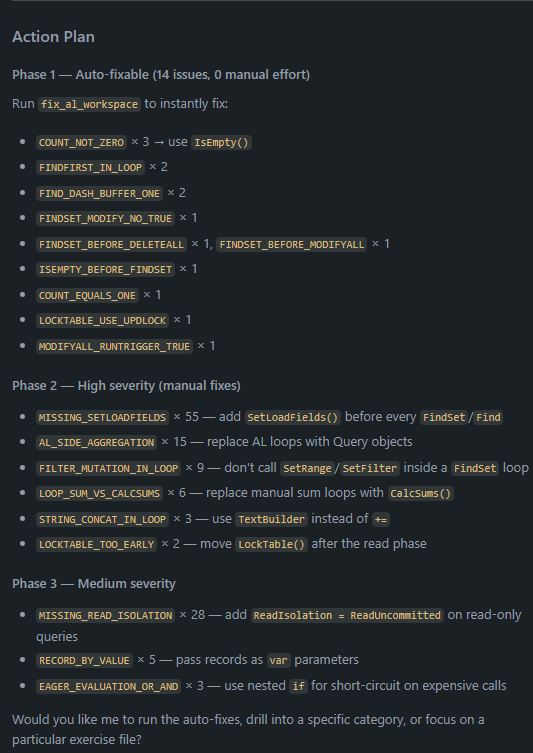Click the LOCKTABLE_USE_UPDLOCK tag
This screenshot has width=533, height=753.
[102, 320]
